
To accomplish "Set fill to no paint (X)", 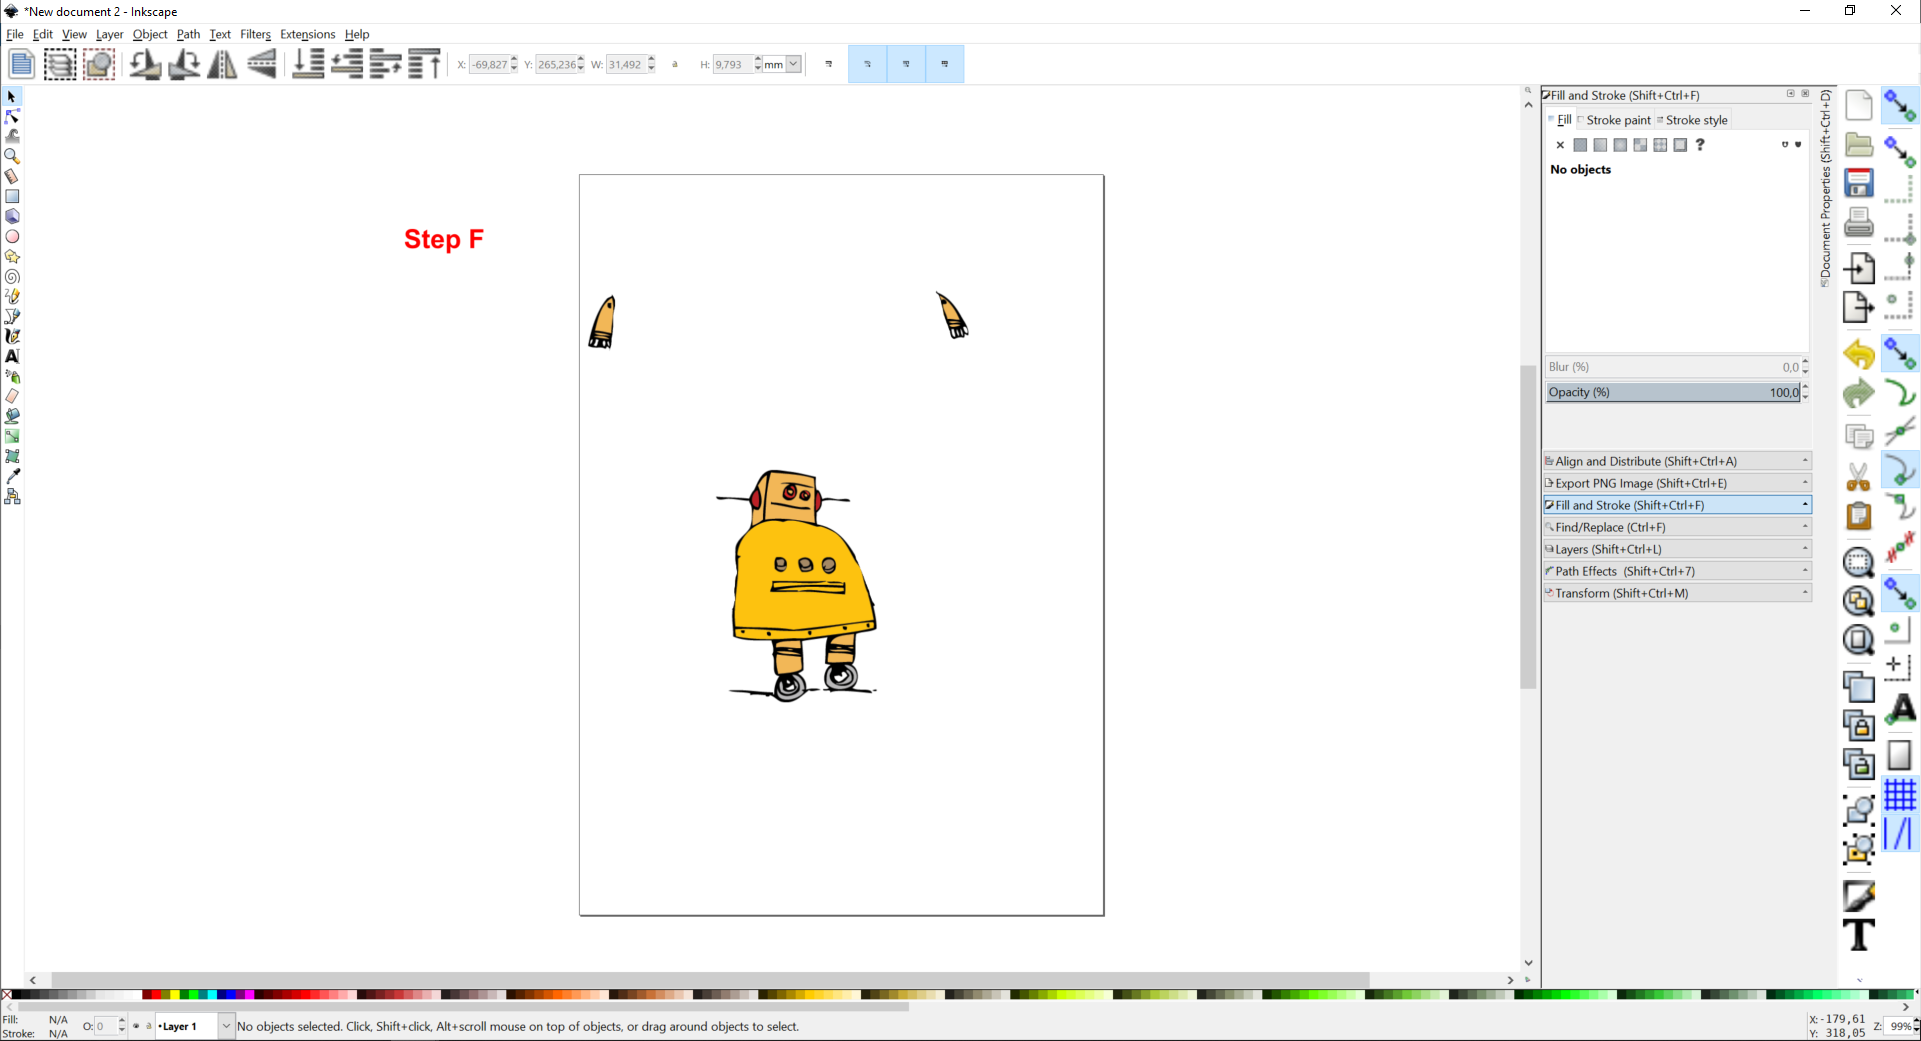I will pyautogui.click(x=1560, y=145).
